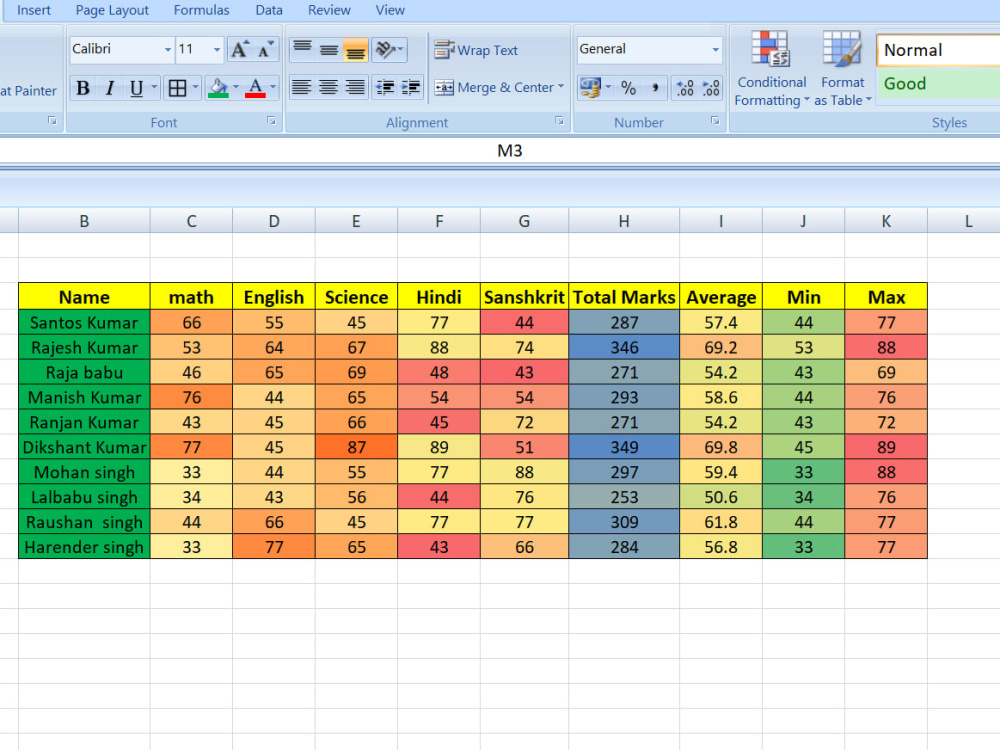Launch the Number dialog box launcher
1000x750 pixels.
coord(715,121)
